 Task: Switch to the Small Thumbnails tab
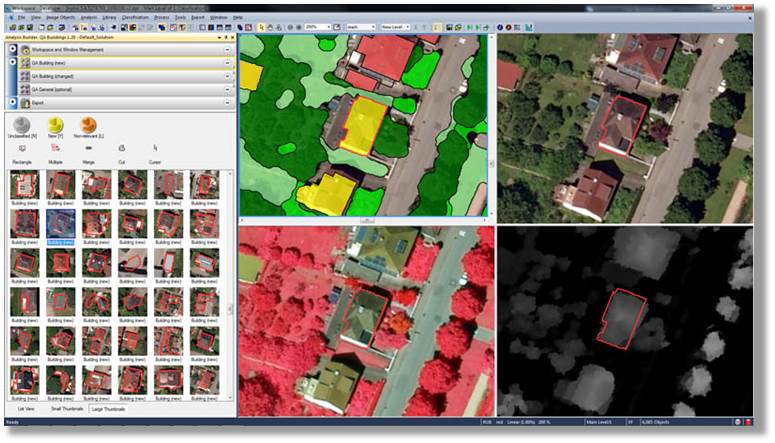point(67,409)
